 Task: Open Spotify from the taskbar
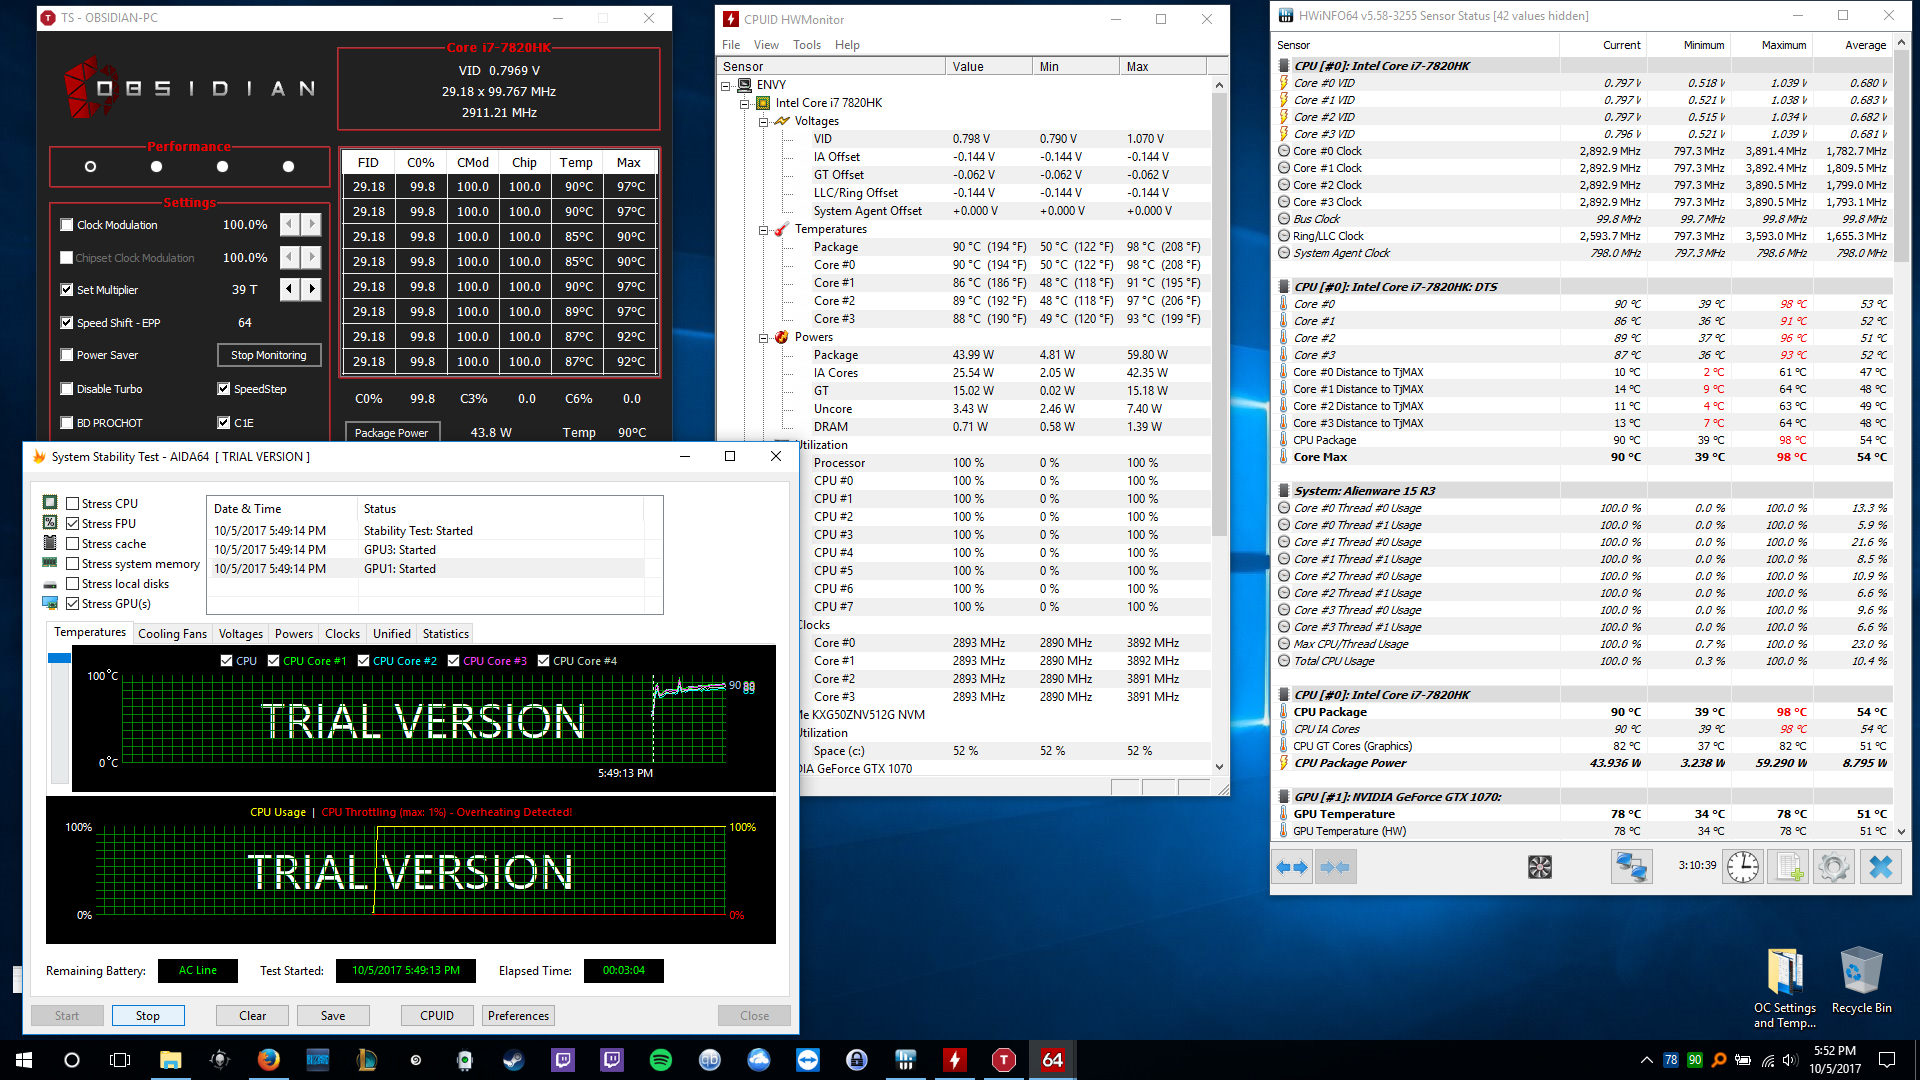(x=661, y=1060)
